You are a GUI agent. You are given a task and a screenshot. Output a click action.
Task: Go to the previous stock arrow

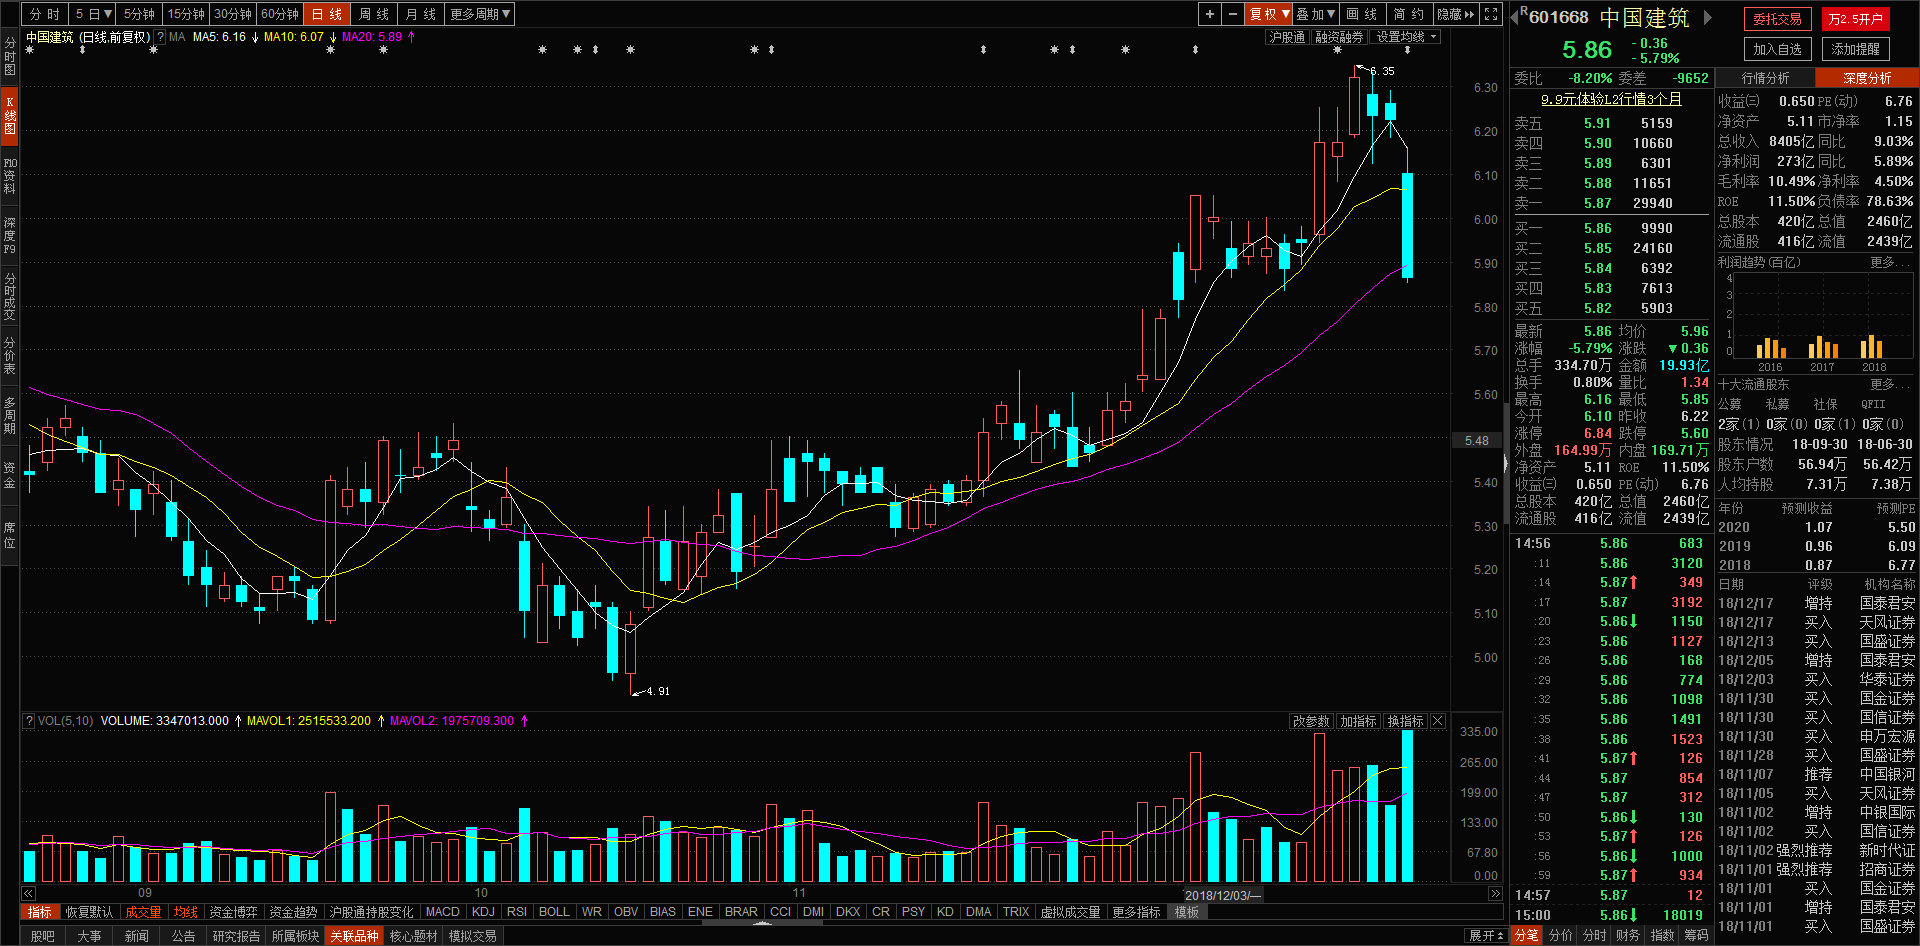click(x=1515, y=17)
